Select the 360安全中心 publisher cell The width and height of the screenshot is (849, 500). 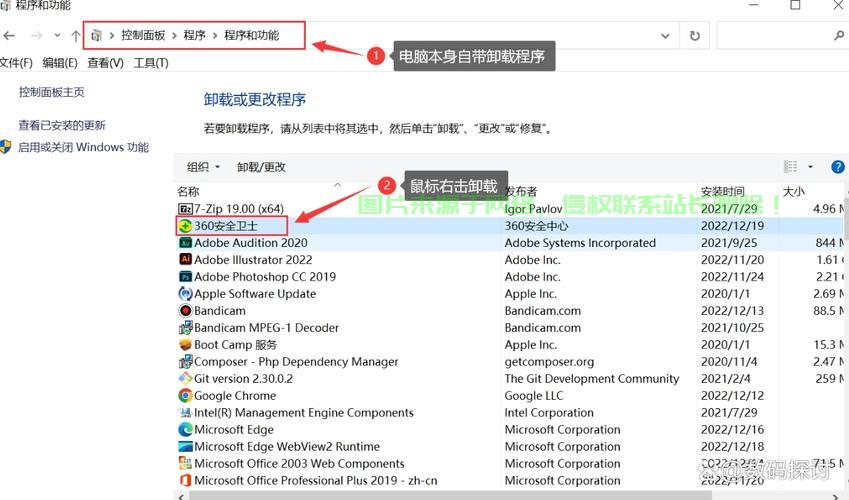coord(536,226)
